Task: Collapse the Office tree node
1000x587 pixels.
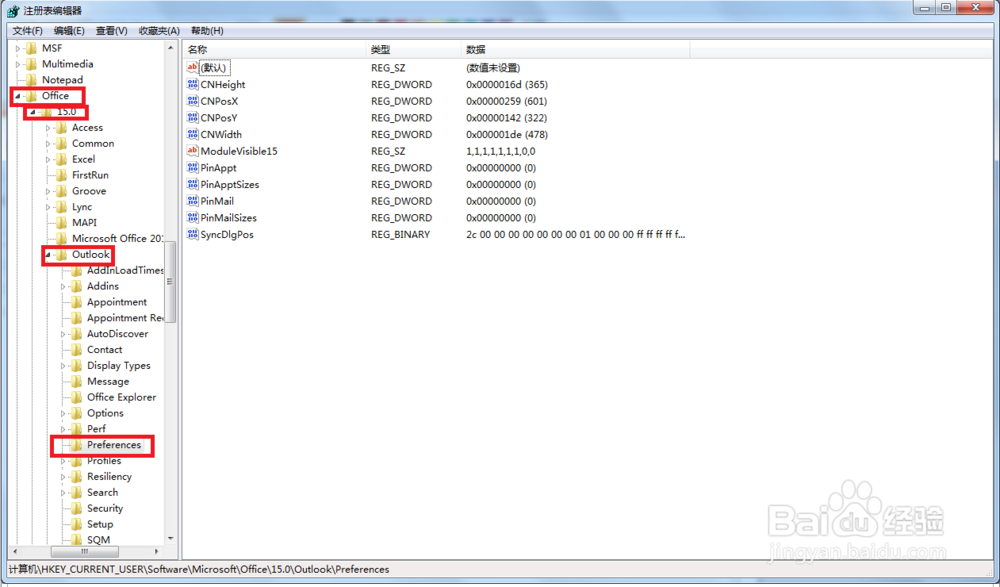Action: pos(18,96)
